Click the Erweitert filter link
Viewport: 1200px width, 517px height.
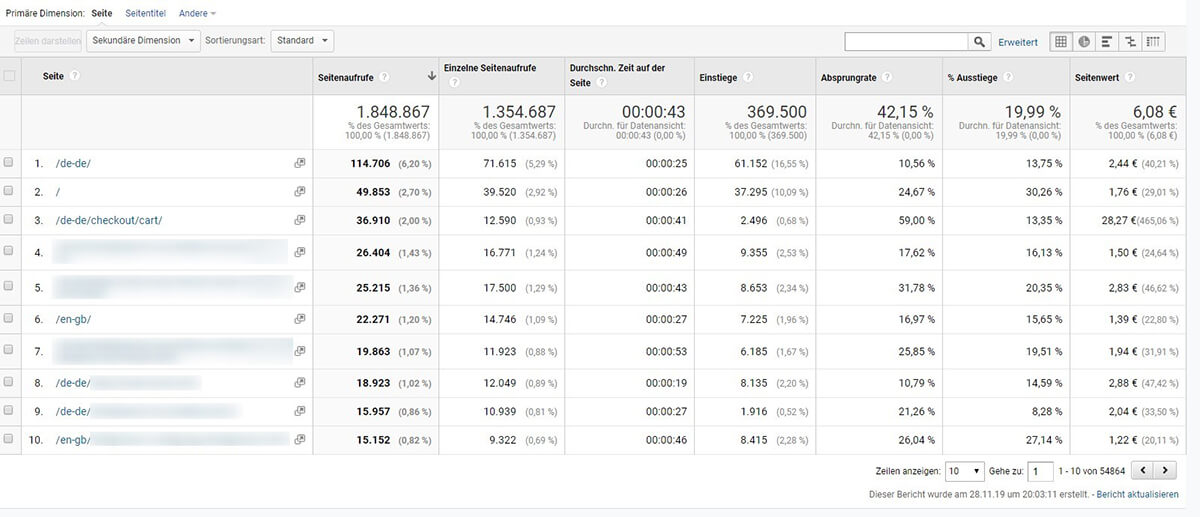tap(1018, 42)
